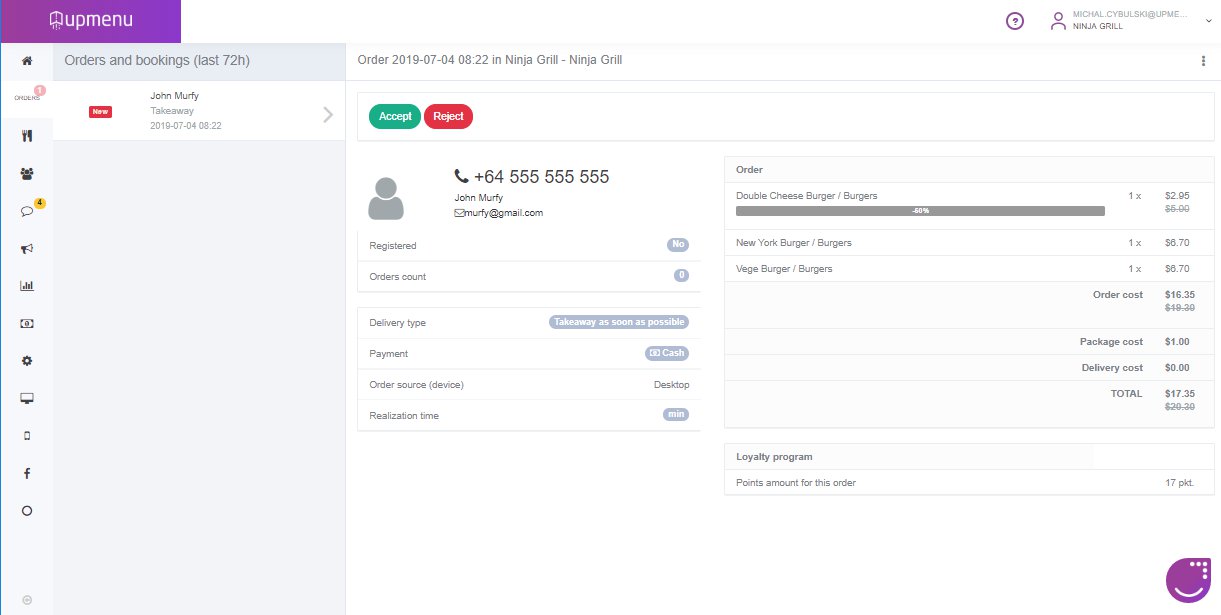Click the help question mark icon
The image size is (1221, 615).
1014,21
